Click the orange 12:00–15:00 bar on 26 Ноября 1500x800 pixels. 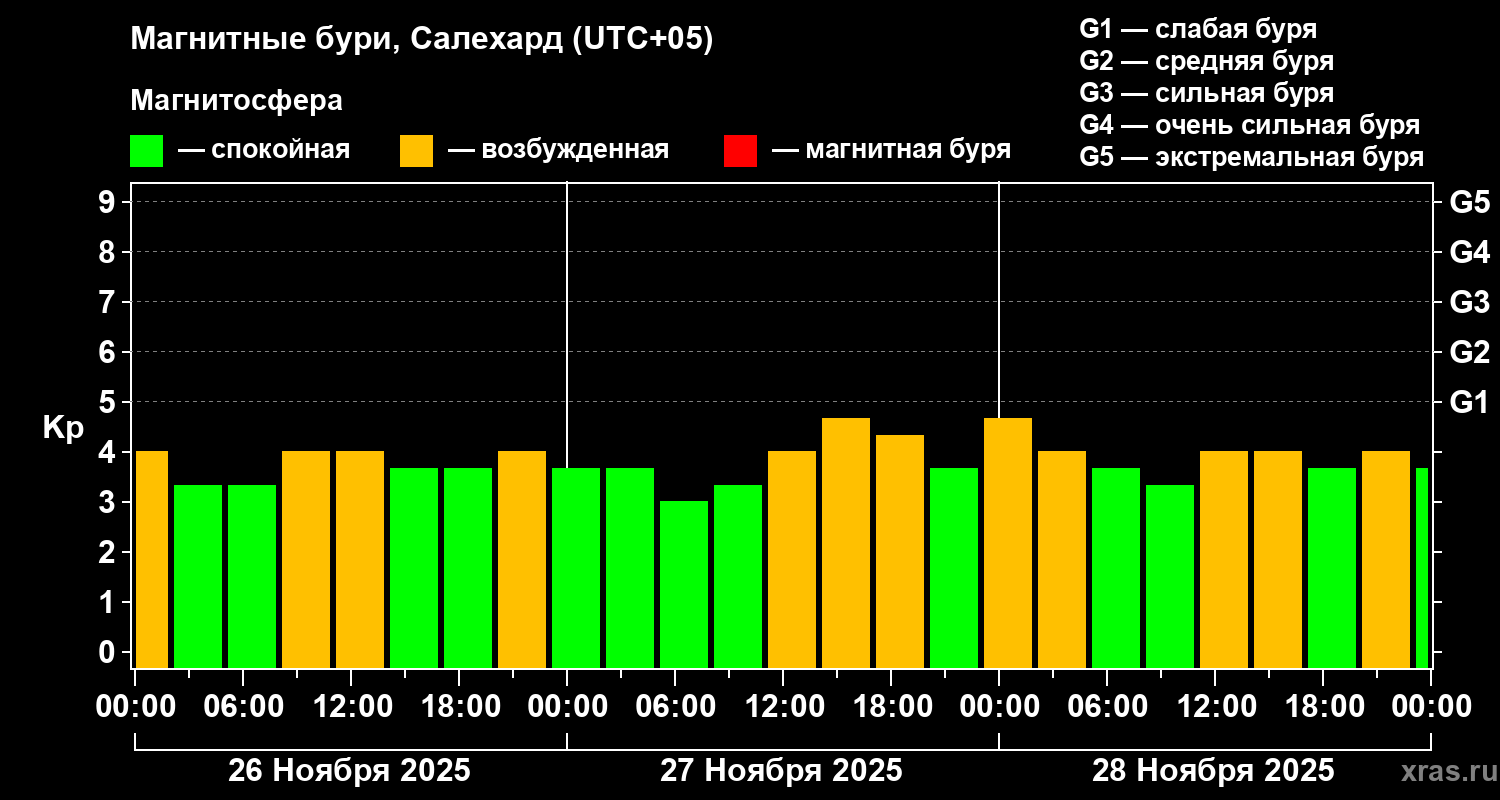(360, 559)
